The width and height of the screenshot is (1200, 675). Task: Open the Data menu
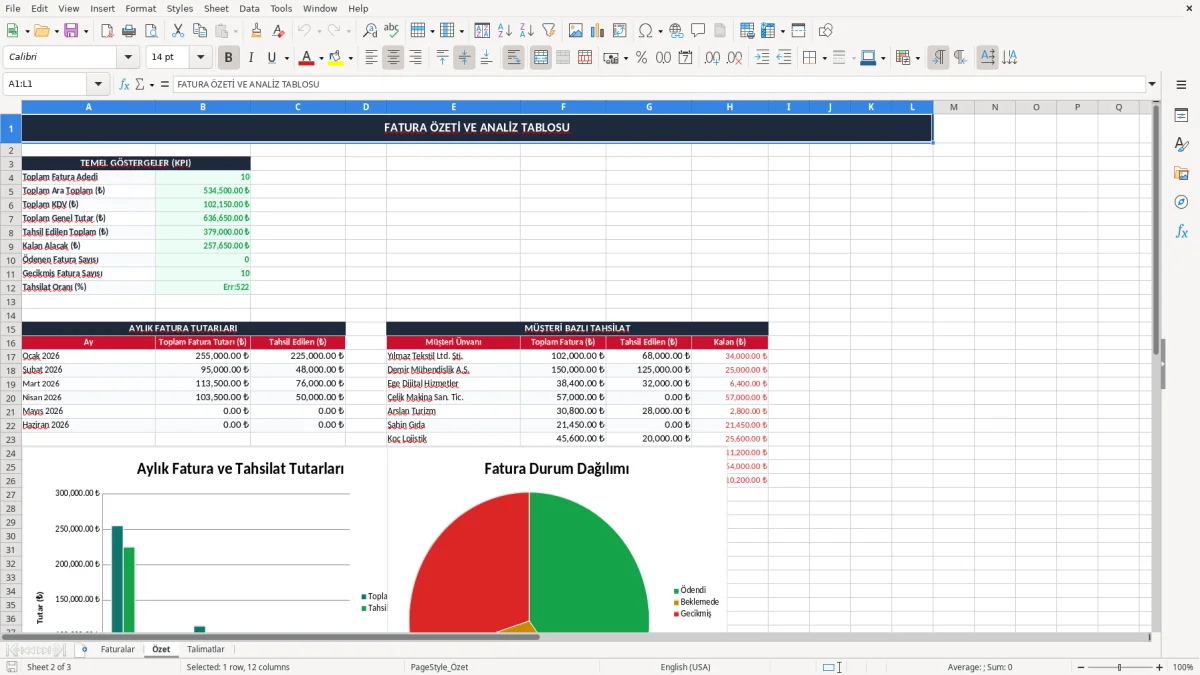click(249, 8)
